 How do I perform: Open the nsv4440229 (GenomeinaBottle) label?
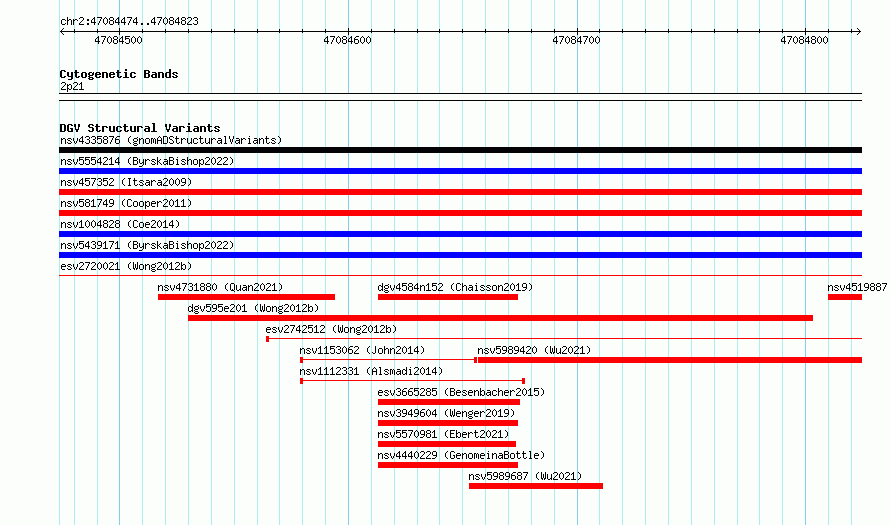point(461,455)
